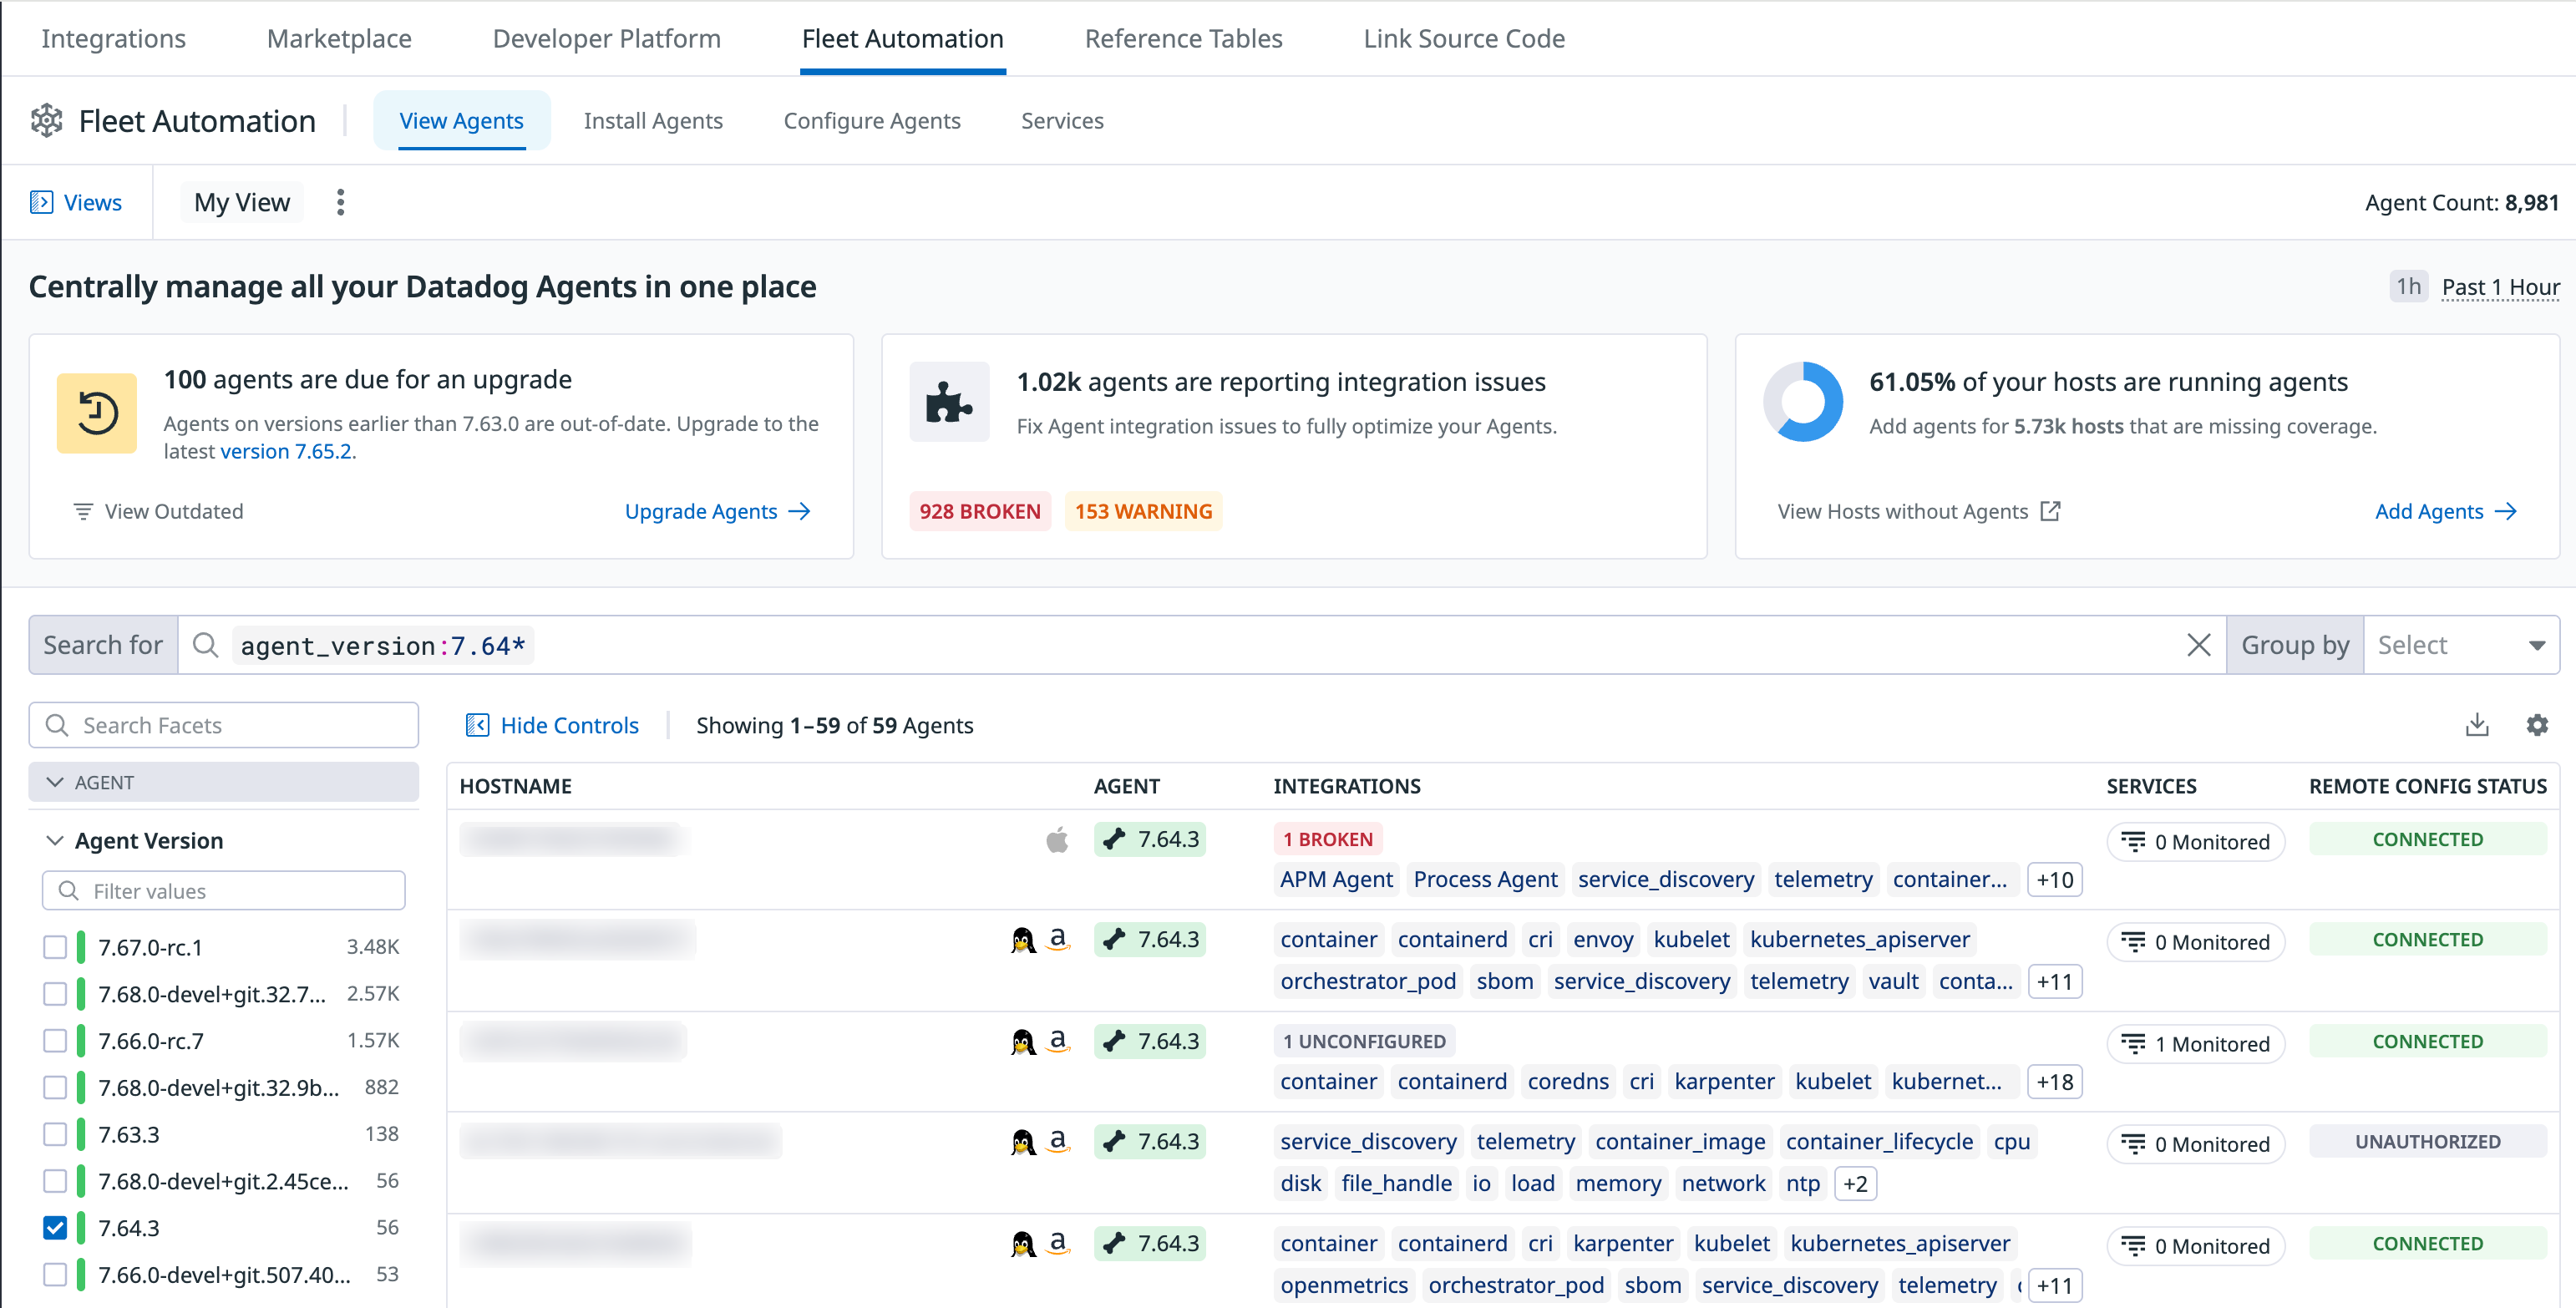Toggle the 7.67.0-rc.1 version checkbox
This screenshot has width=2576, height=1308.
pos(55,947)
